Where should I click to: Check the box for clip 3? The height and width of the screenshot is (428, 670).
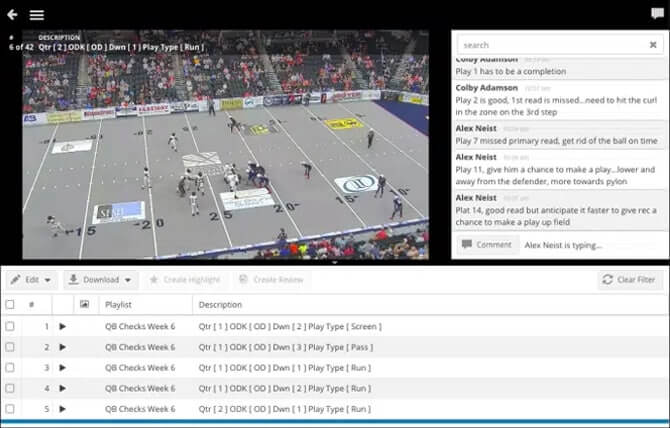tap(10, 368)
